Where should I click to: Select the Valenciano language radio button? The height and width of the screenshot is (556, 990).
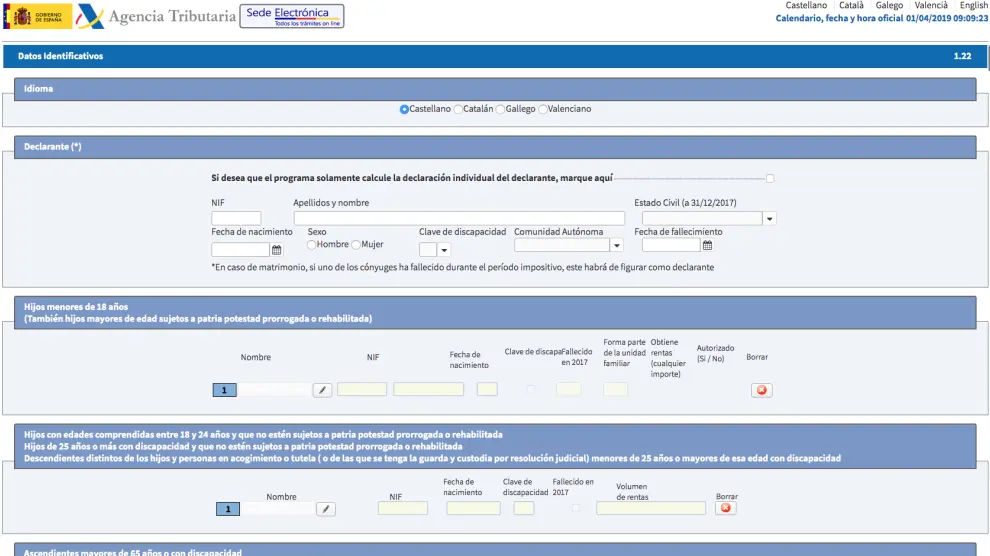coord(543,109)
